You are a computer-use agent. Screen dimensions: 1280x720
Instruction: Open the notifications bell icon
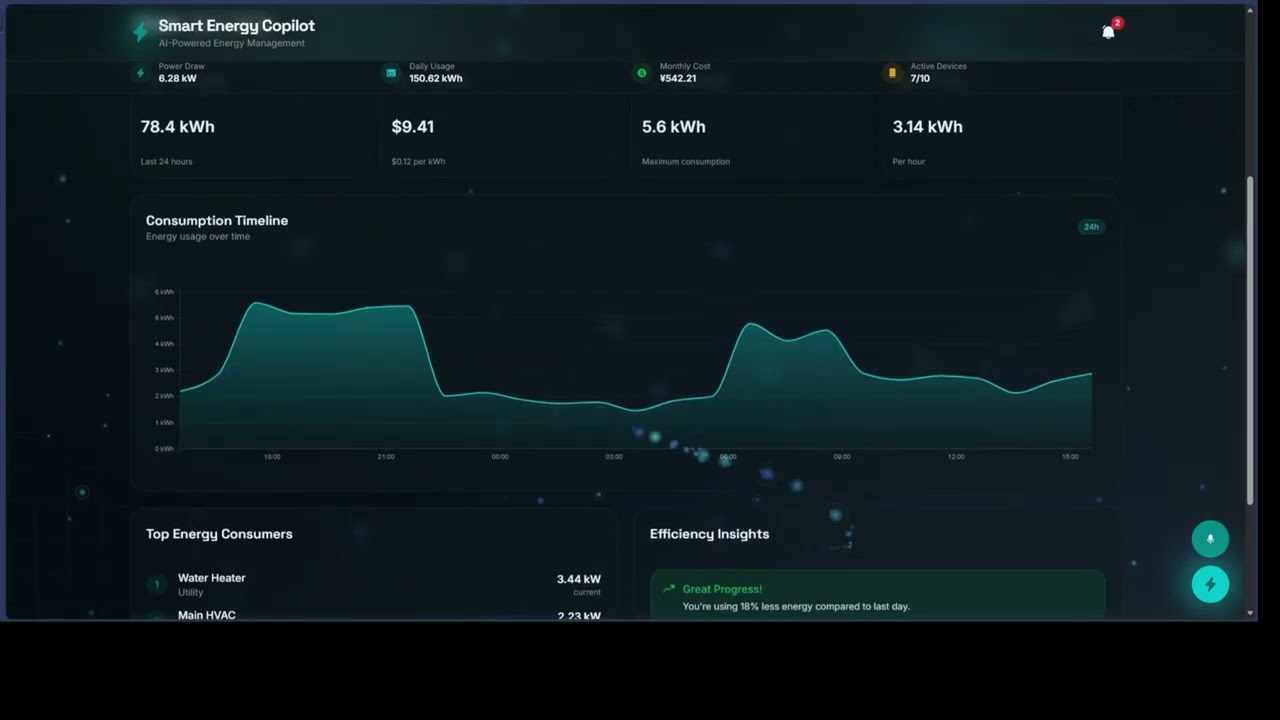click(1108, 32)
